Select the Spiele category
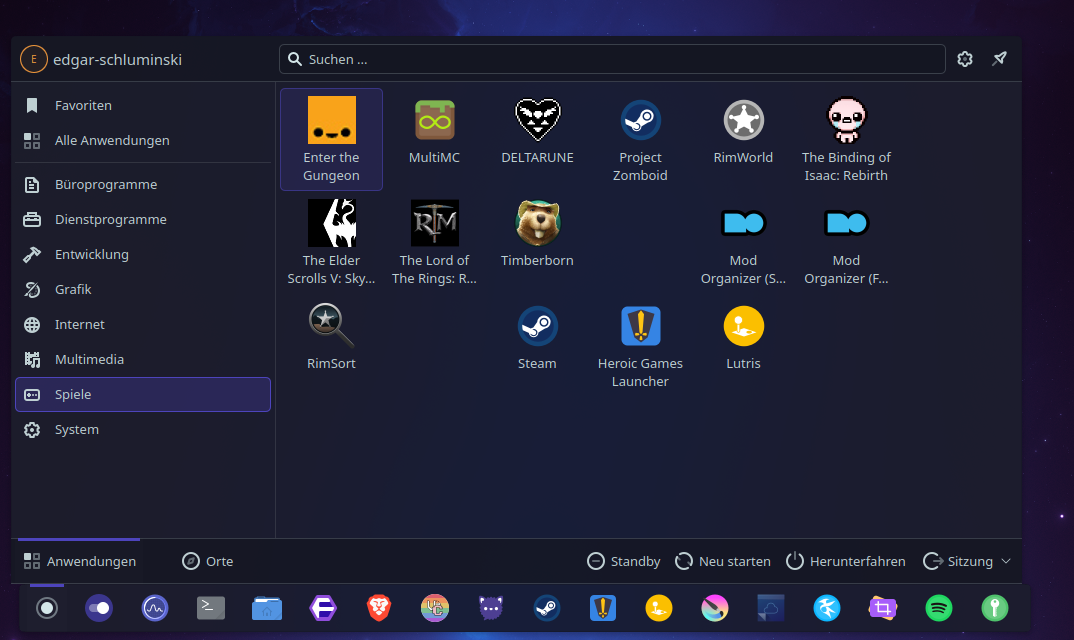Screen dimensions: 1074x640 pos(143,394)
